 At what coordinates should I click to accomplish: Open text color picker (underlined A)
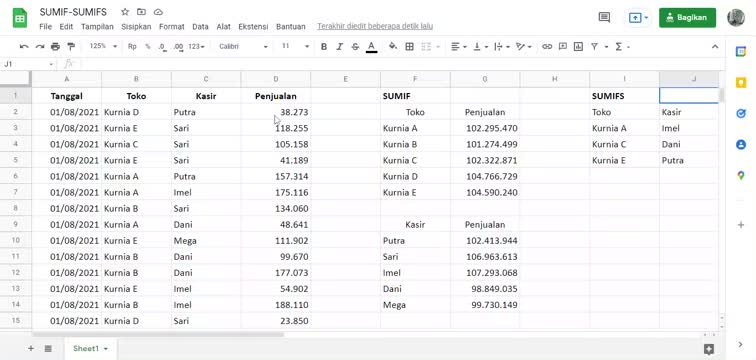[371, 46]
